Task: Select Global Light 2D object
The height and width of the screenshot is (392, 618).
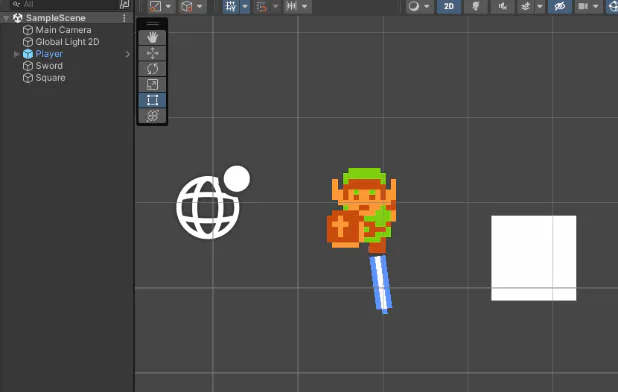Action: pos(67,42)
